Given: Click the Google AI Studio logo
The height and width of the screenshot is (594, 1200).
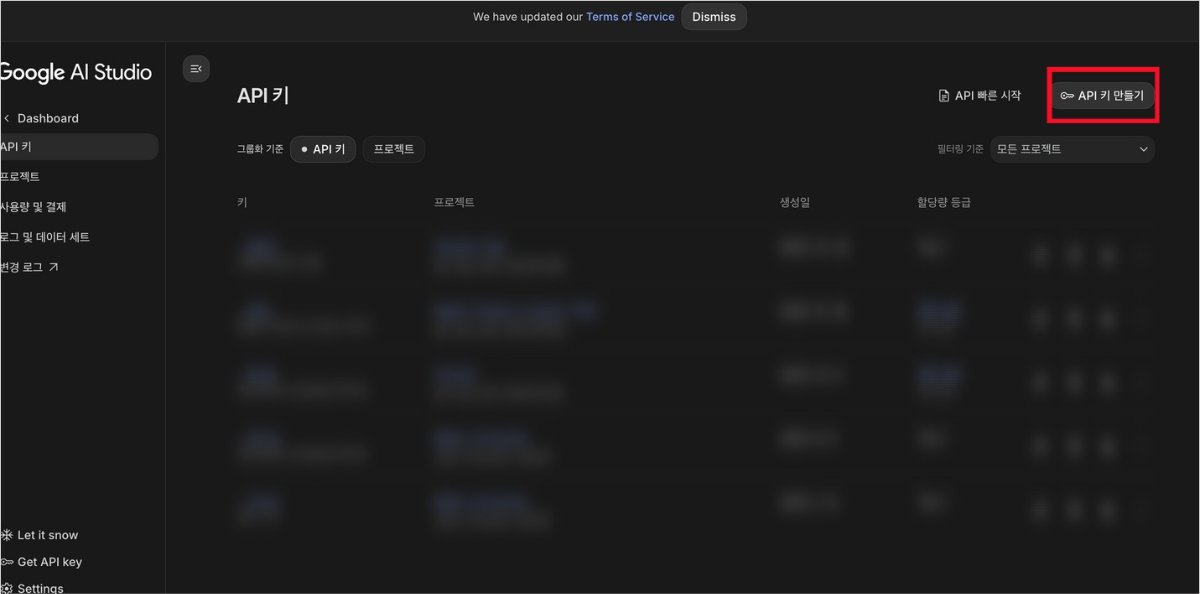Looking at the screenshot, I should (76, 72).
